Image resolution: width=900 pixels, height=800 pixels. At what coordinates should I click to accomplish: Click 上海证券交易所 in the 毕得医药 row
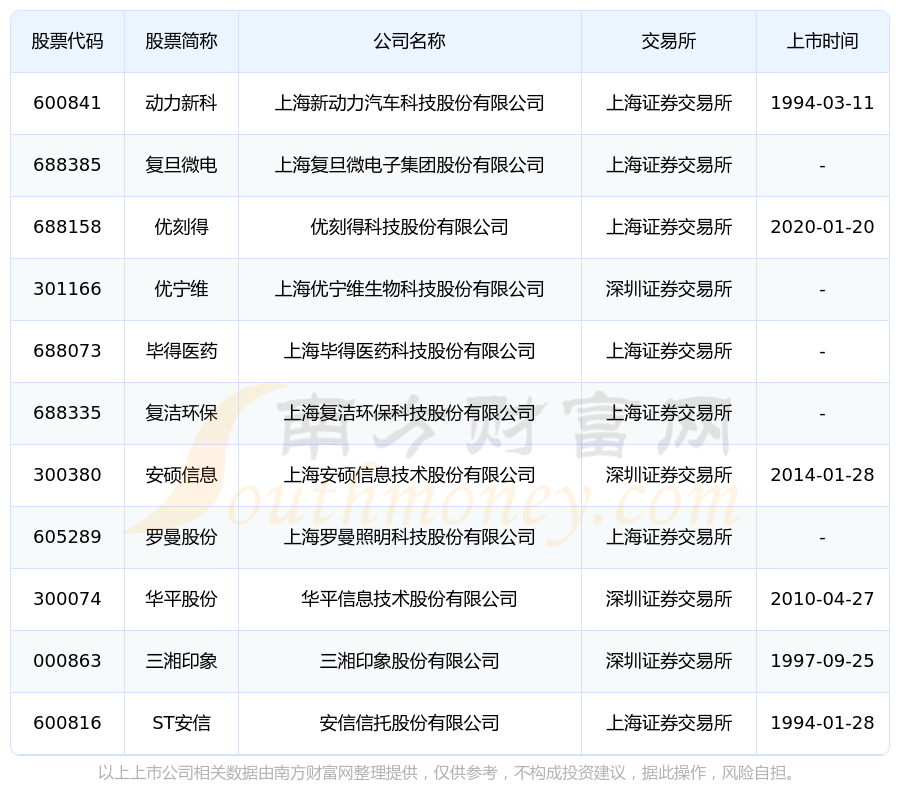click(x=669, y=351)
